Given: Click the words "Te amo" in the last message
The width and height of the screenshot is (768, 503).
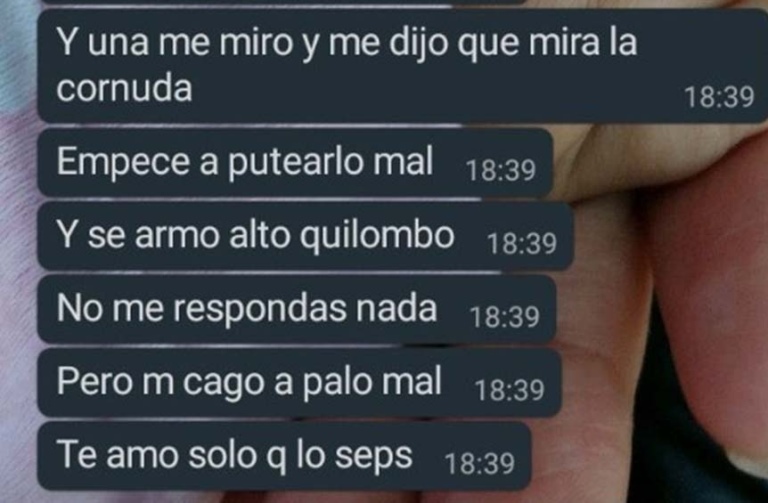Looking at the screenshot, I should point(117,455).
